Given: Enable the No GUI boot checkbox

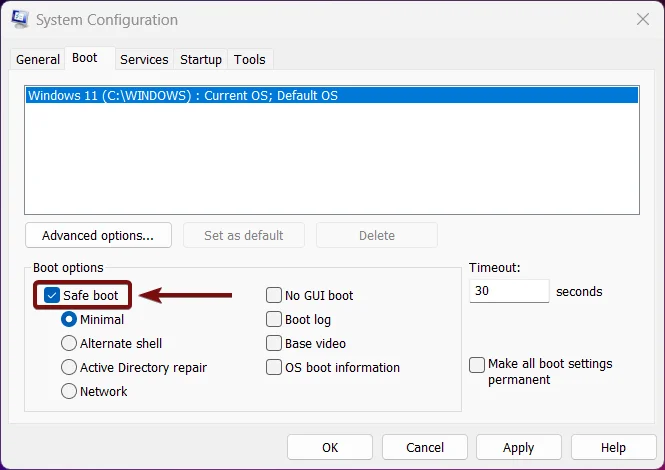Looking at the screenshot, I should point(274,295).
